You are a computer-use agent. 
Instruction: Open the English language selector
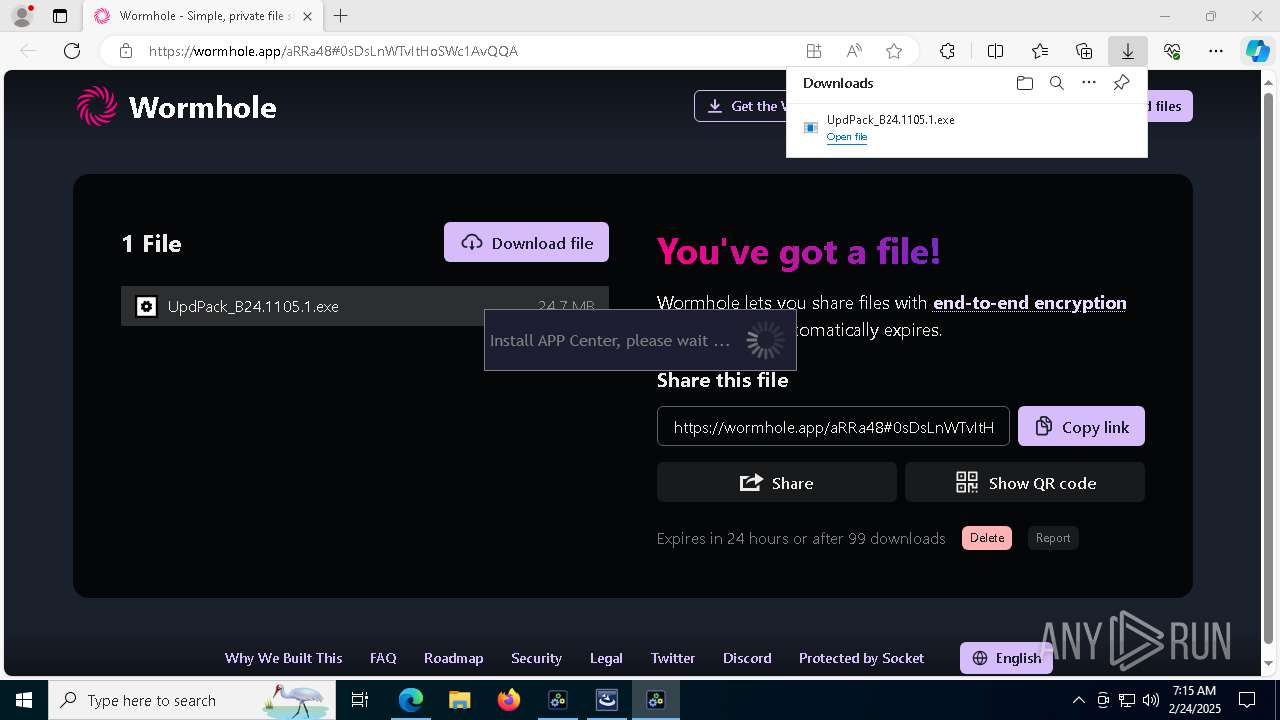(x=1006, y=658)
